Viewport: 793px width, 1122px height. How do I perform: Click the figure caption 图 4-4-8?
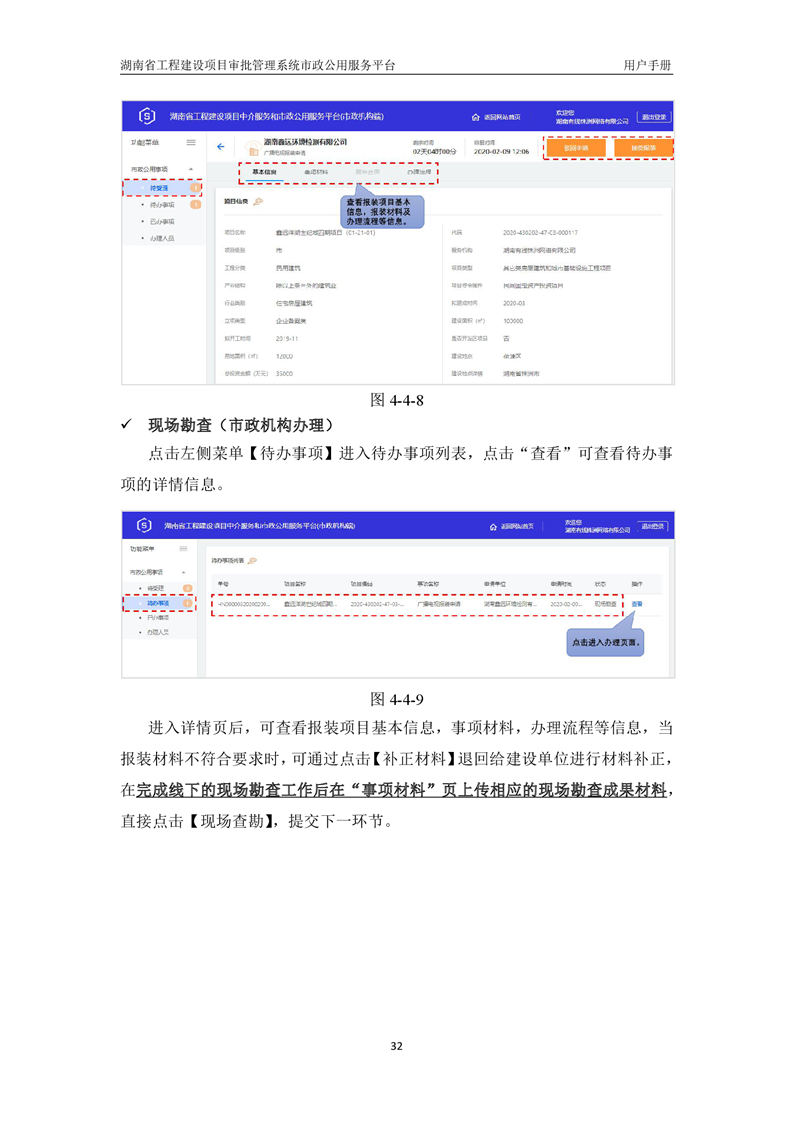pos(396,400)
